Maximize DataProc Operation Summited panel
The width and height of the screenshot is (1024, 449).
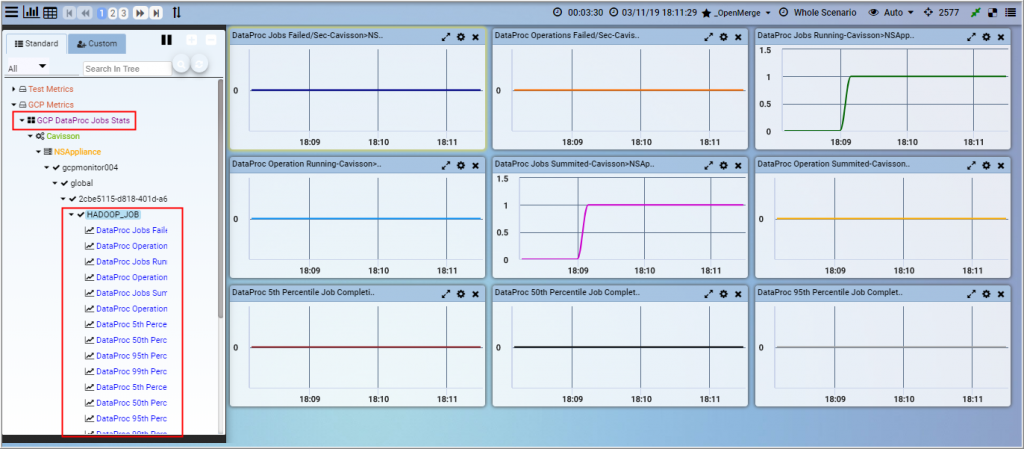tap(971, 166)
